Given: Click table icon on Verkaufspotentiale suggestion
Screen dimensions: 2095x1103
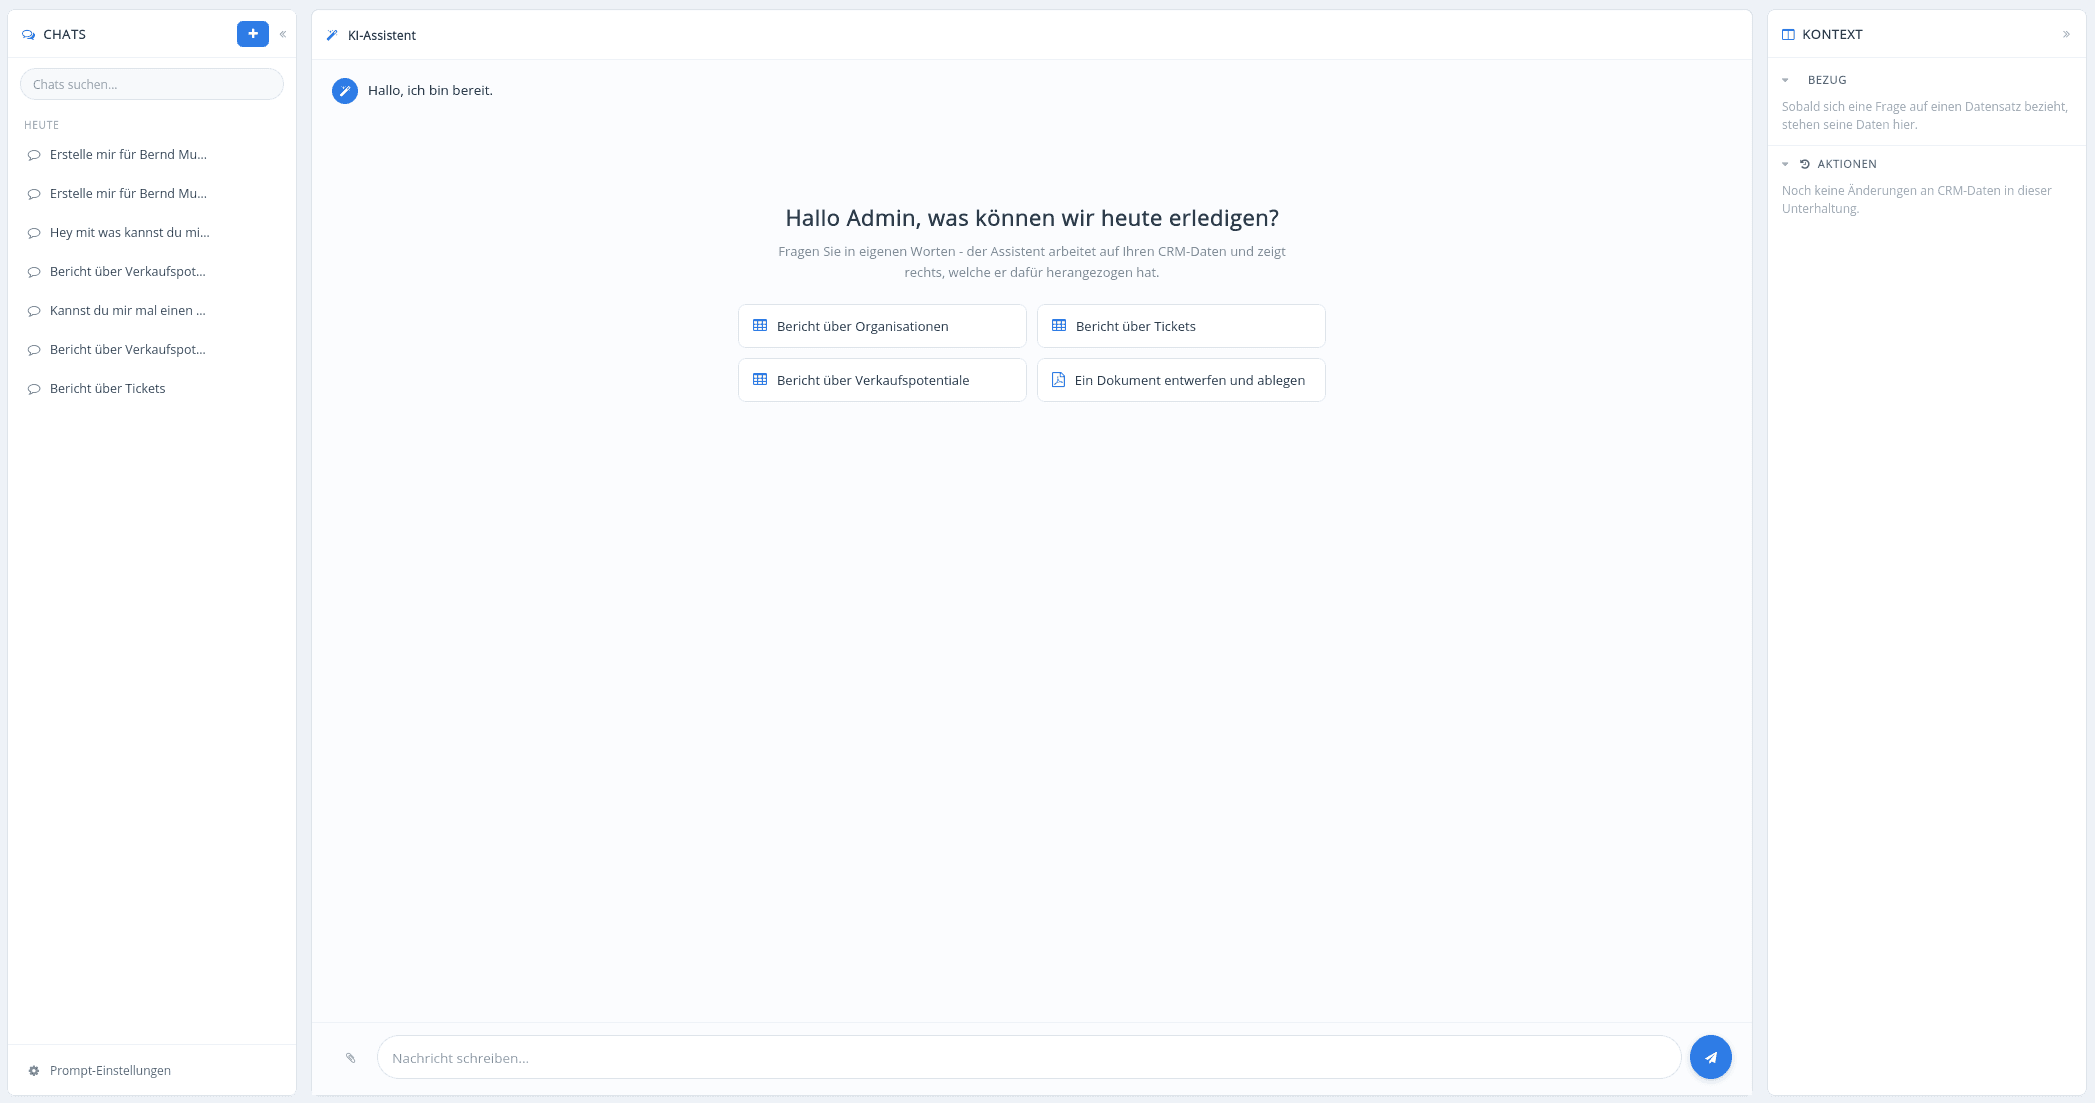Looking at the screenshot, I should [760, 380].
